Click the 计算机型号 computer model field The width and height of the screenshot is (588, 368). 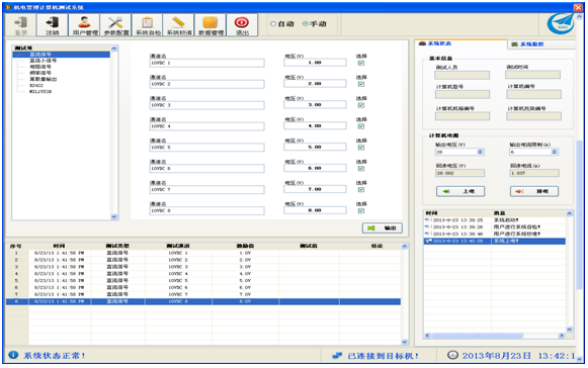462,94
